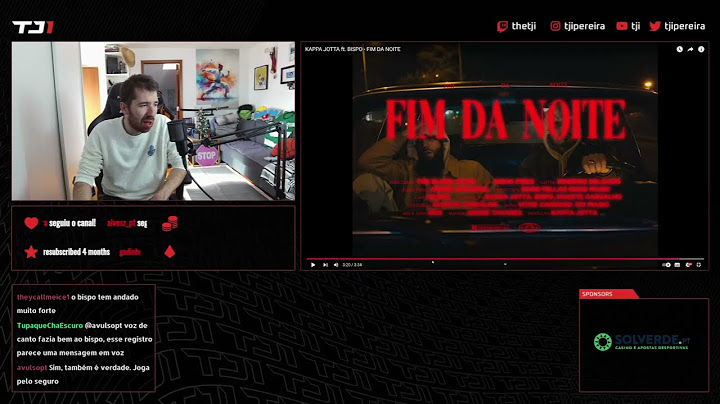Open video title KAPPA JOTTA ft. BISPO
This screenshot has width=720, height=404.
[353, 49]
